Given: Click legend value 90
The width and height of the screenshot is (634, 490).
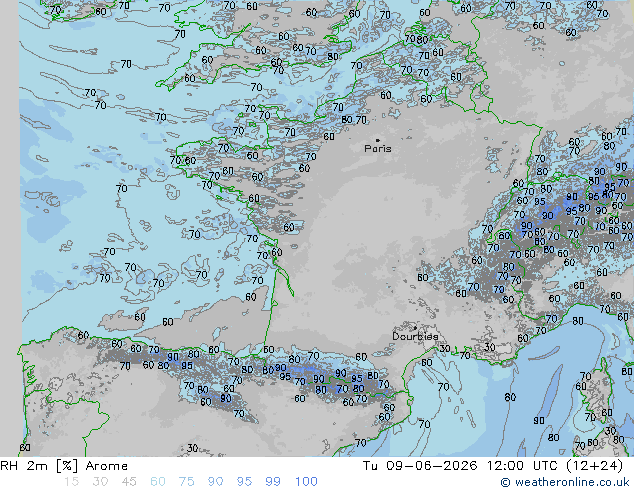Looking at the screenshot, I should [215, 482].
